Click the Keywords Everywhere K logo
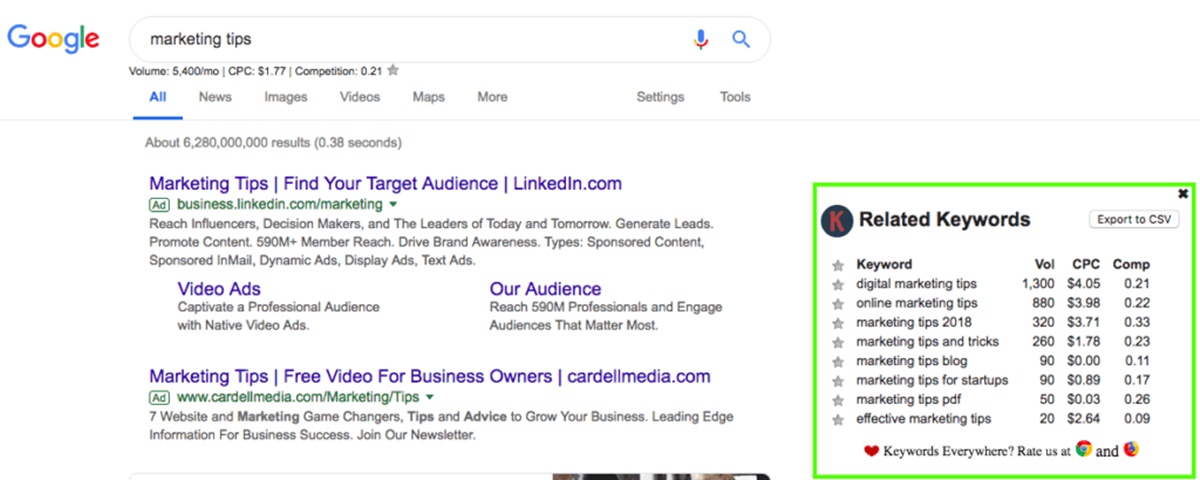This screenshot has width=1200, height=480. [x=836, y=221]
